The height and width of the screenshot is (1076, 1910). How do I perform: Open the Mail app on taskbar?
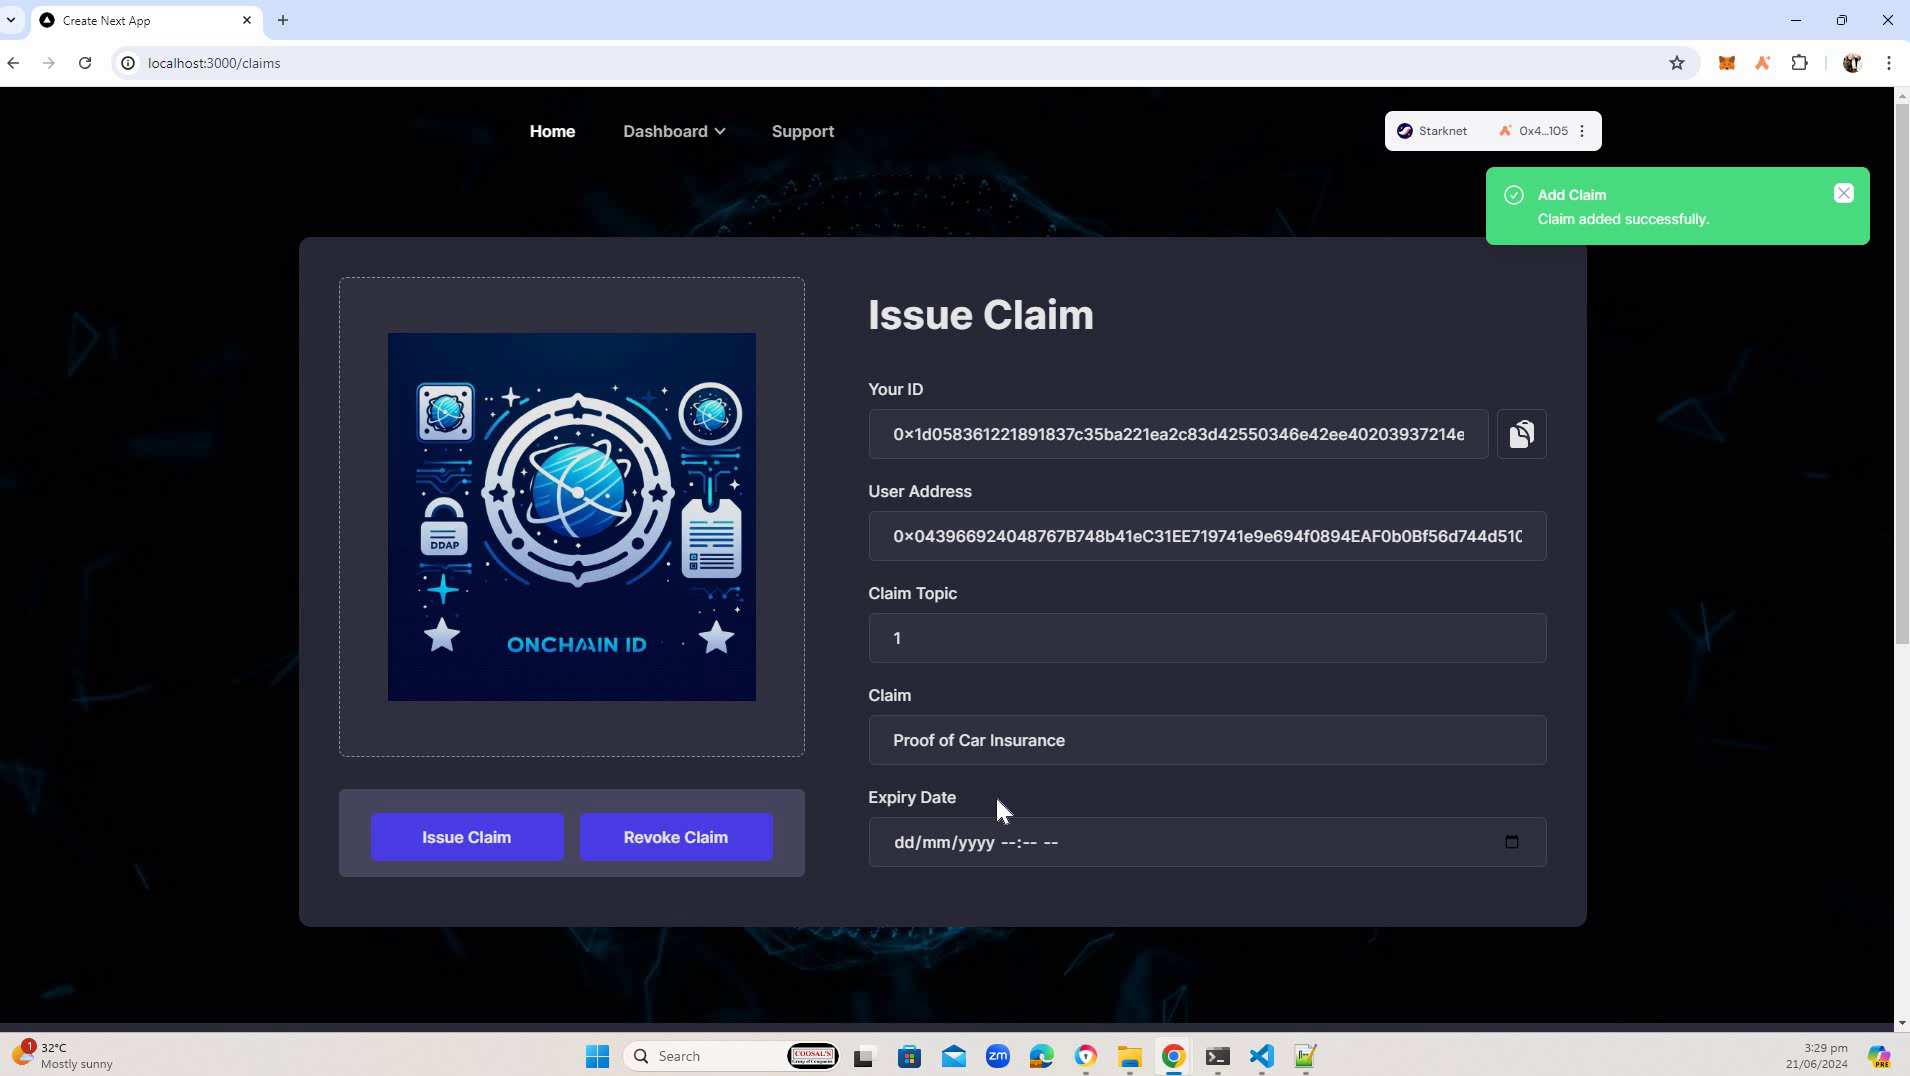(954, 1056)
